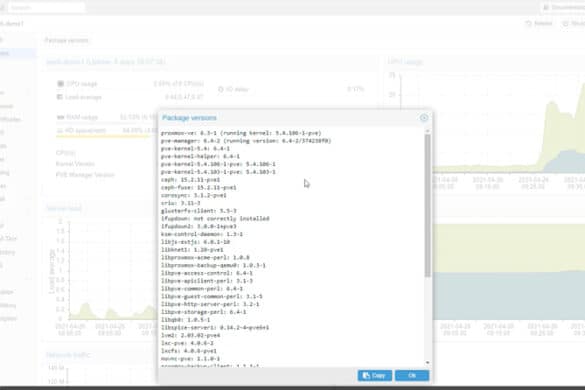Click the background Package versions toolbar button

point(66,40)
